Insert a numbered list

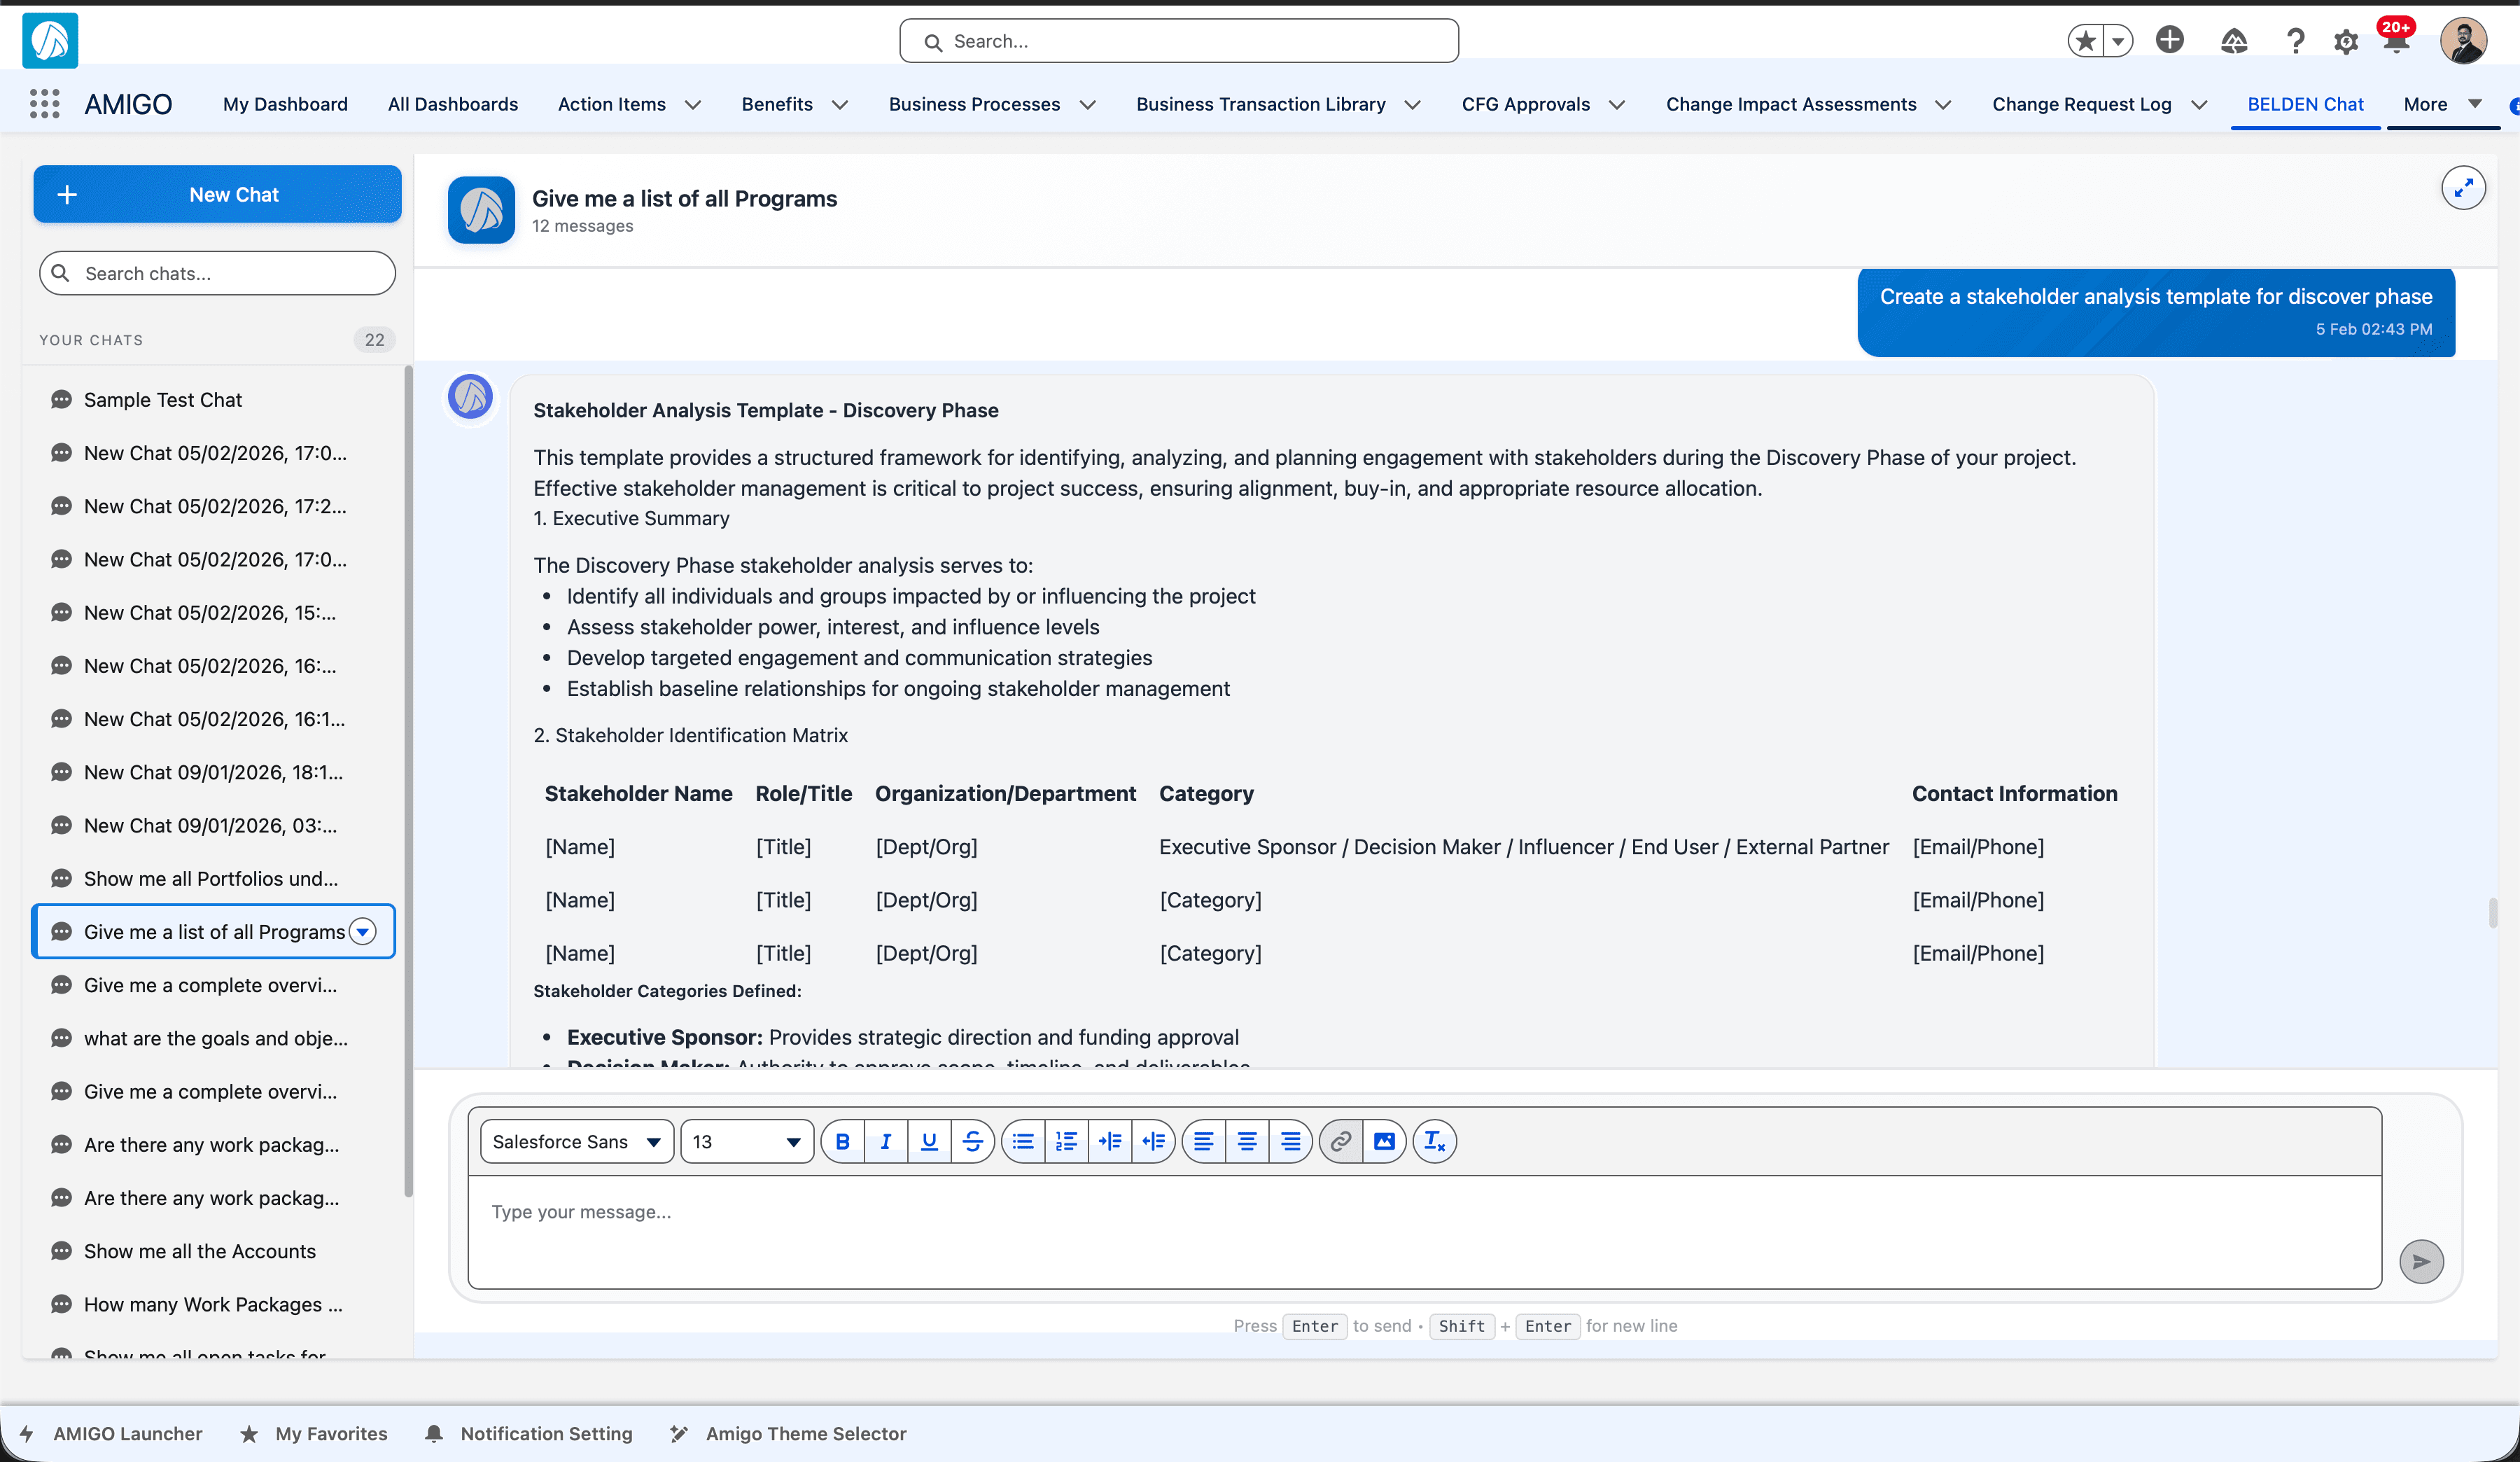[x=1066, y=1141]
